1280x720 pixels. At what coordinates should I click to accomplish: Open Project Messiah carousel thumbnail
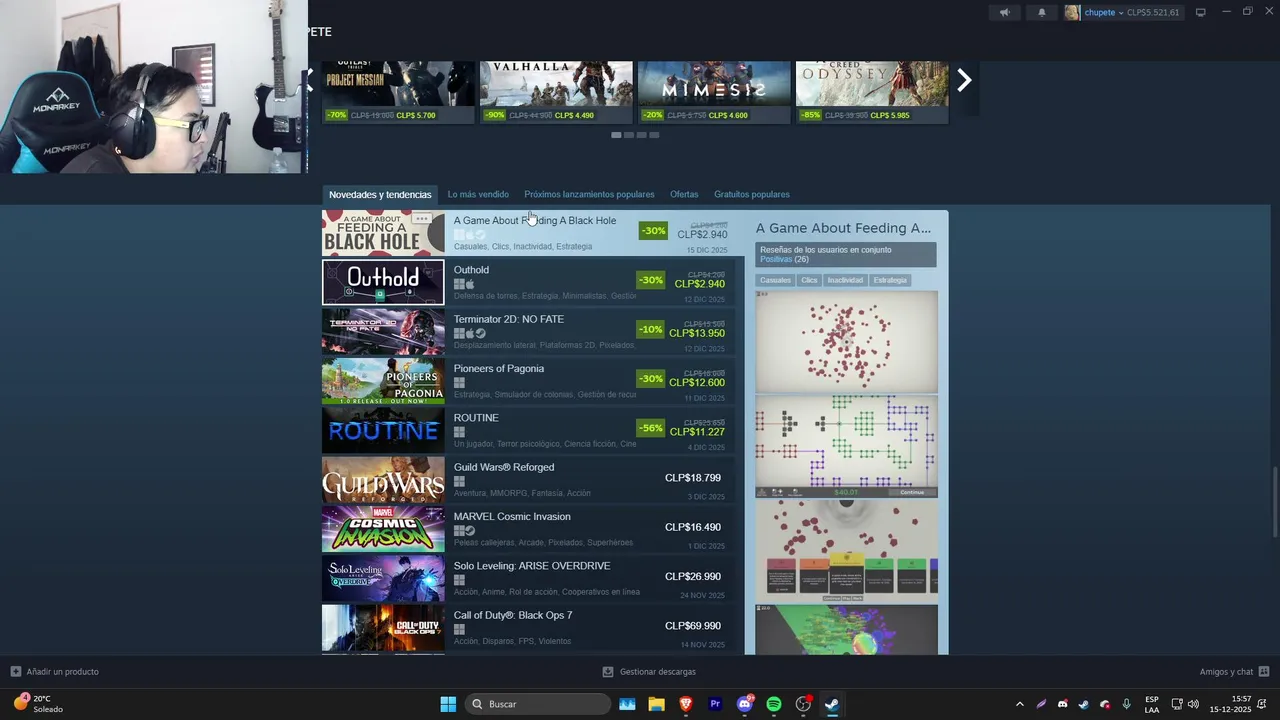pos(398,92)
